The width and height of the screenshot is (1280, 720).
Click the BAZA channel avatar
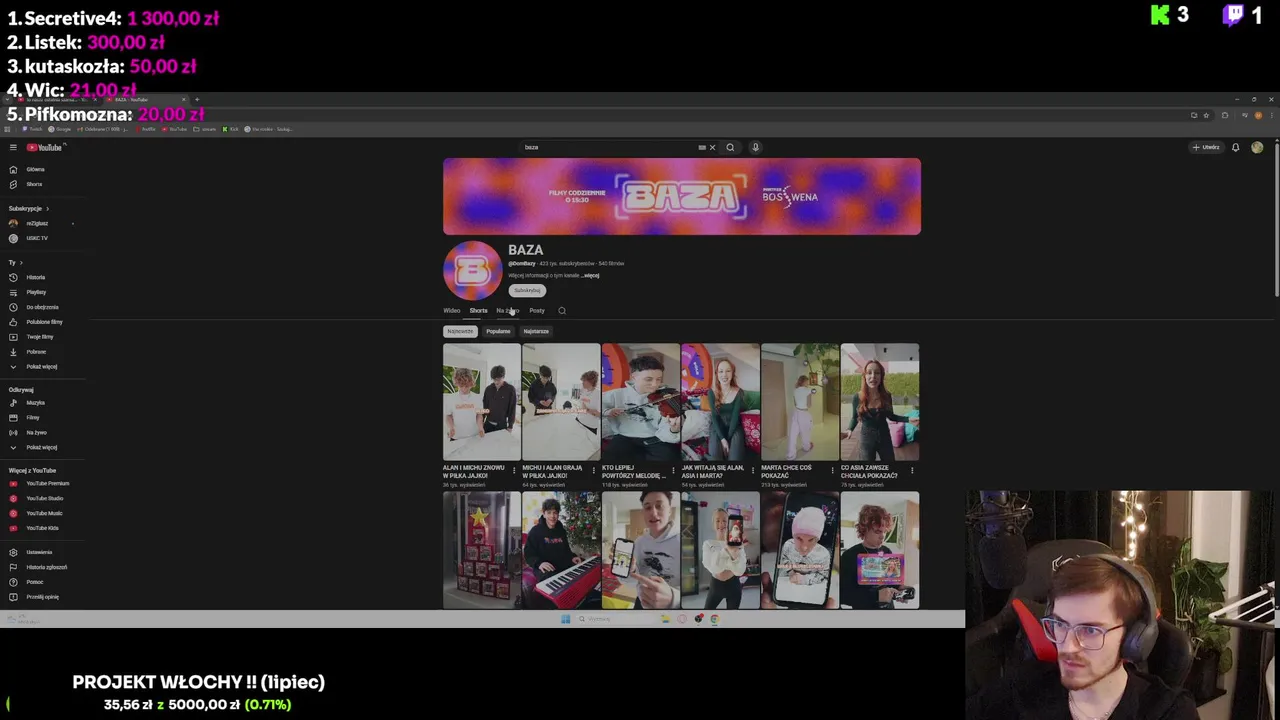(473, 270)
